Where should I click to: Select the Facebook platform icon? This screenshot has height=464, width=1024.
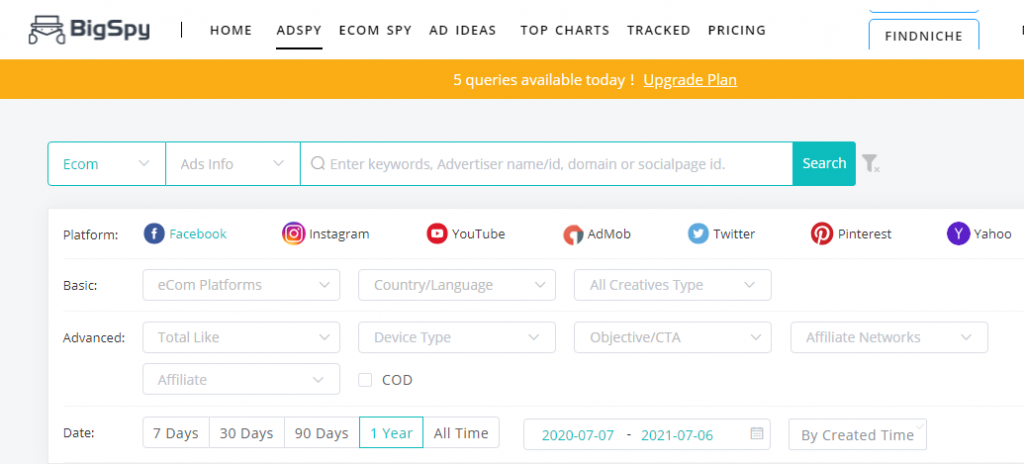tap(154, 233)
